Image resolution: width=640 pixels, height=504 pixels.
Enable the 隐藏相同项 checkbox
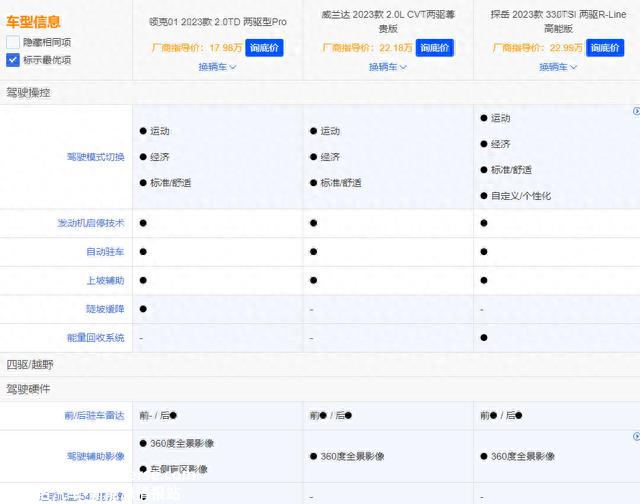13,42
